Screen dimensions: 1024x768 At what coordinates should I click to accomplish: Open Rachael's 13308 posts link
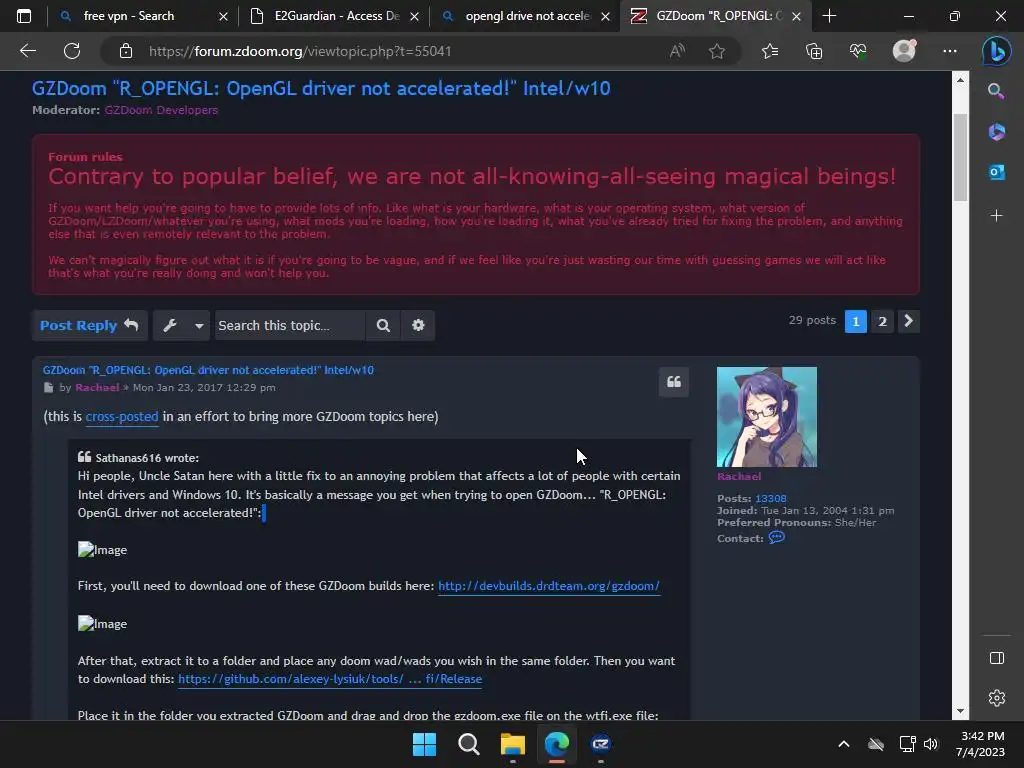click(x=771, y=498)
